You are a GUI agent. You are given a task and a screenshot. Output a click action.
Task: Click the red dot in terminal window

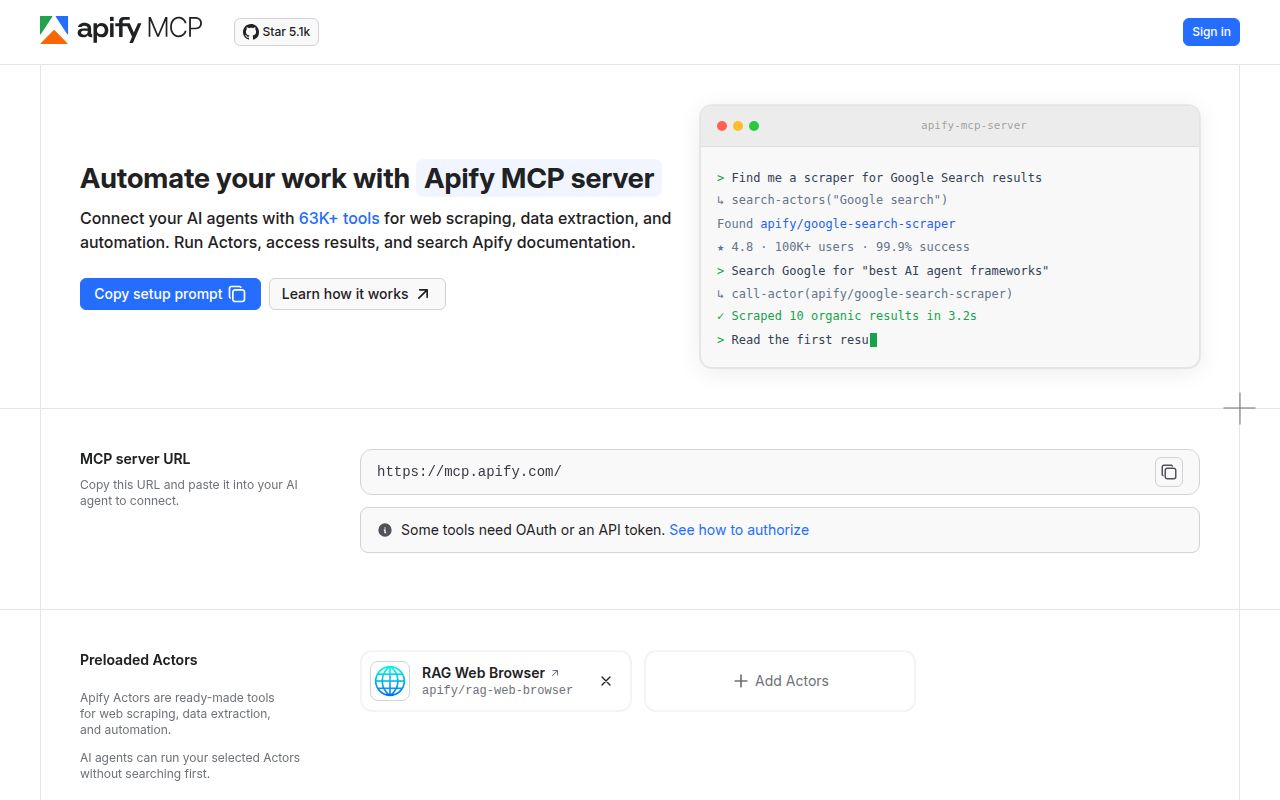click(722, 126)
